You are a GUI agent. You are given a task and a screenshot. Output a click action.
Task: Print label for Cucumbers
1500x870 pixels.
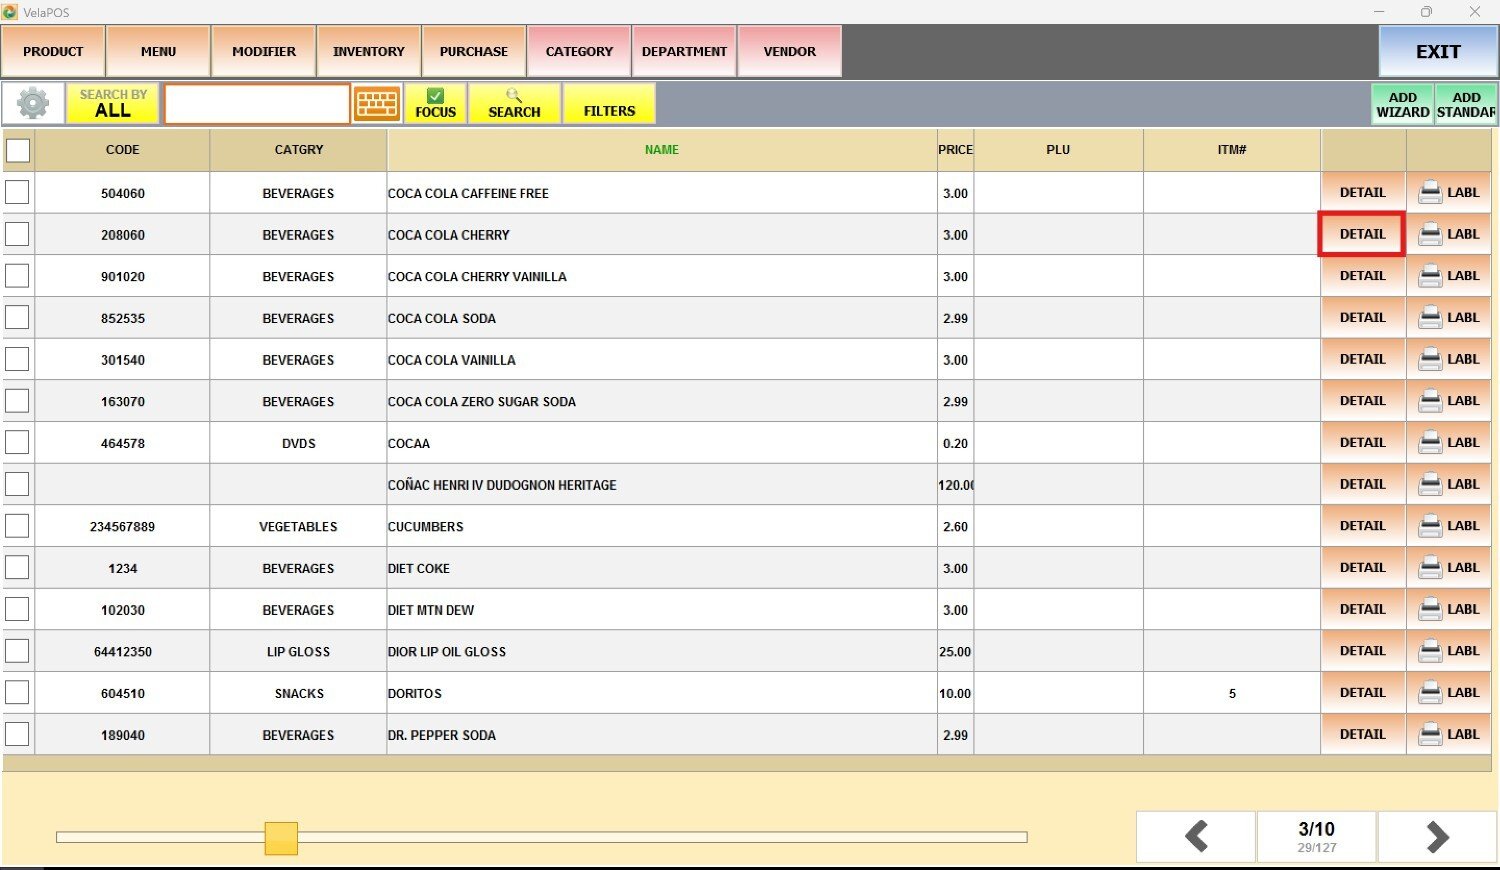1449,526
